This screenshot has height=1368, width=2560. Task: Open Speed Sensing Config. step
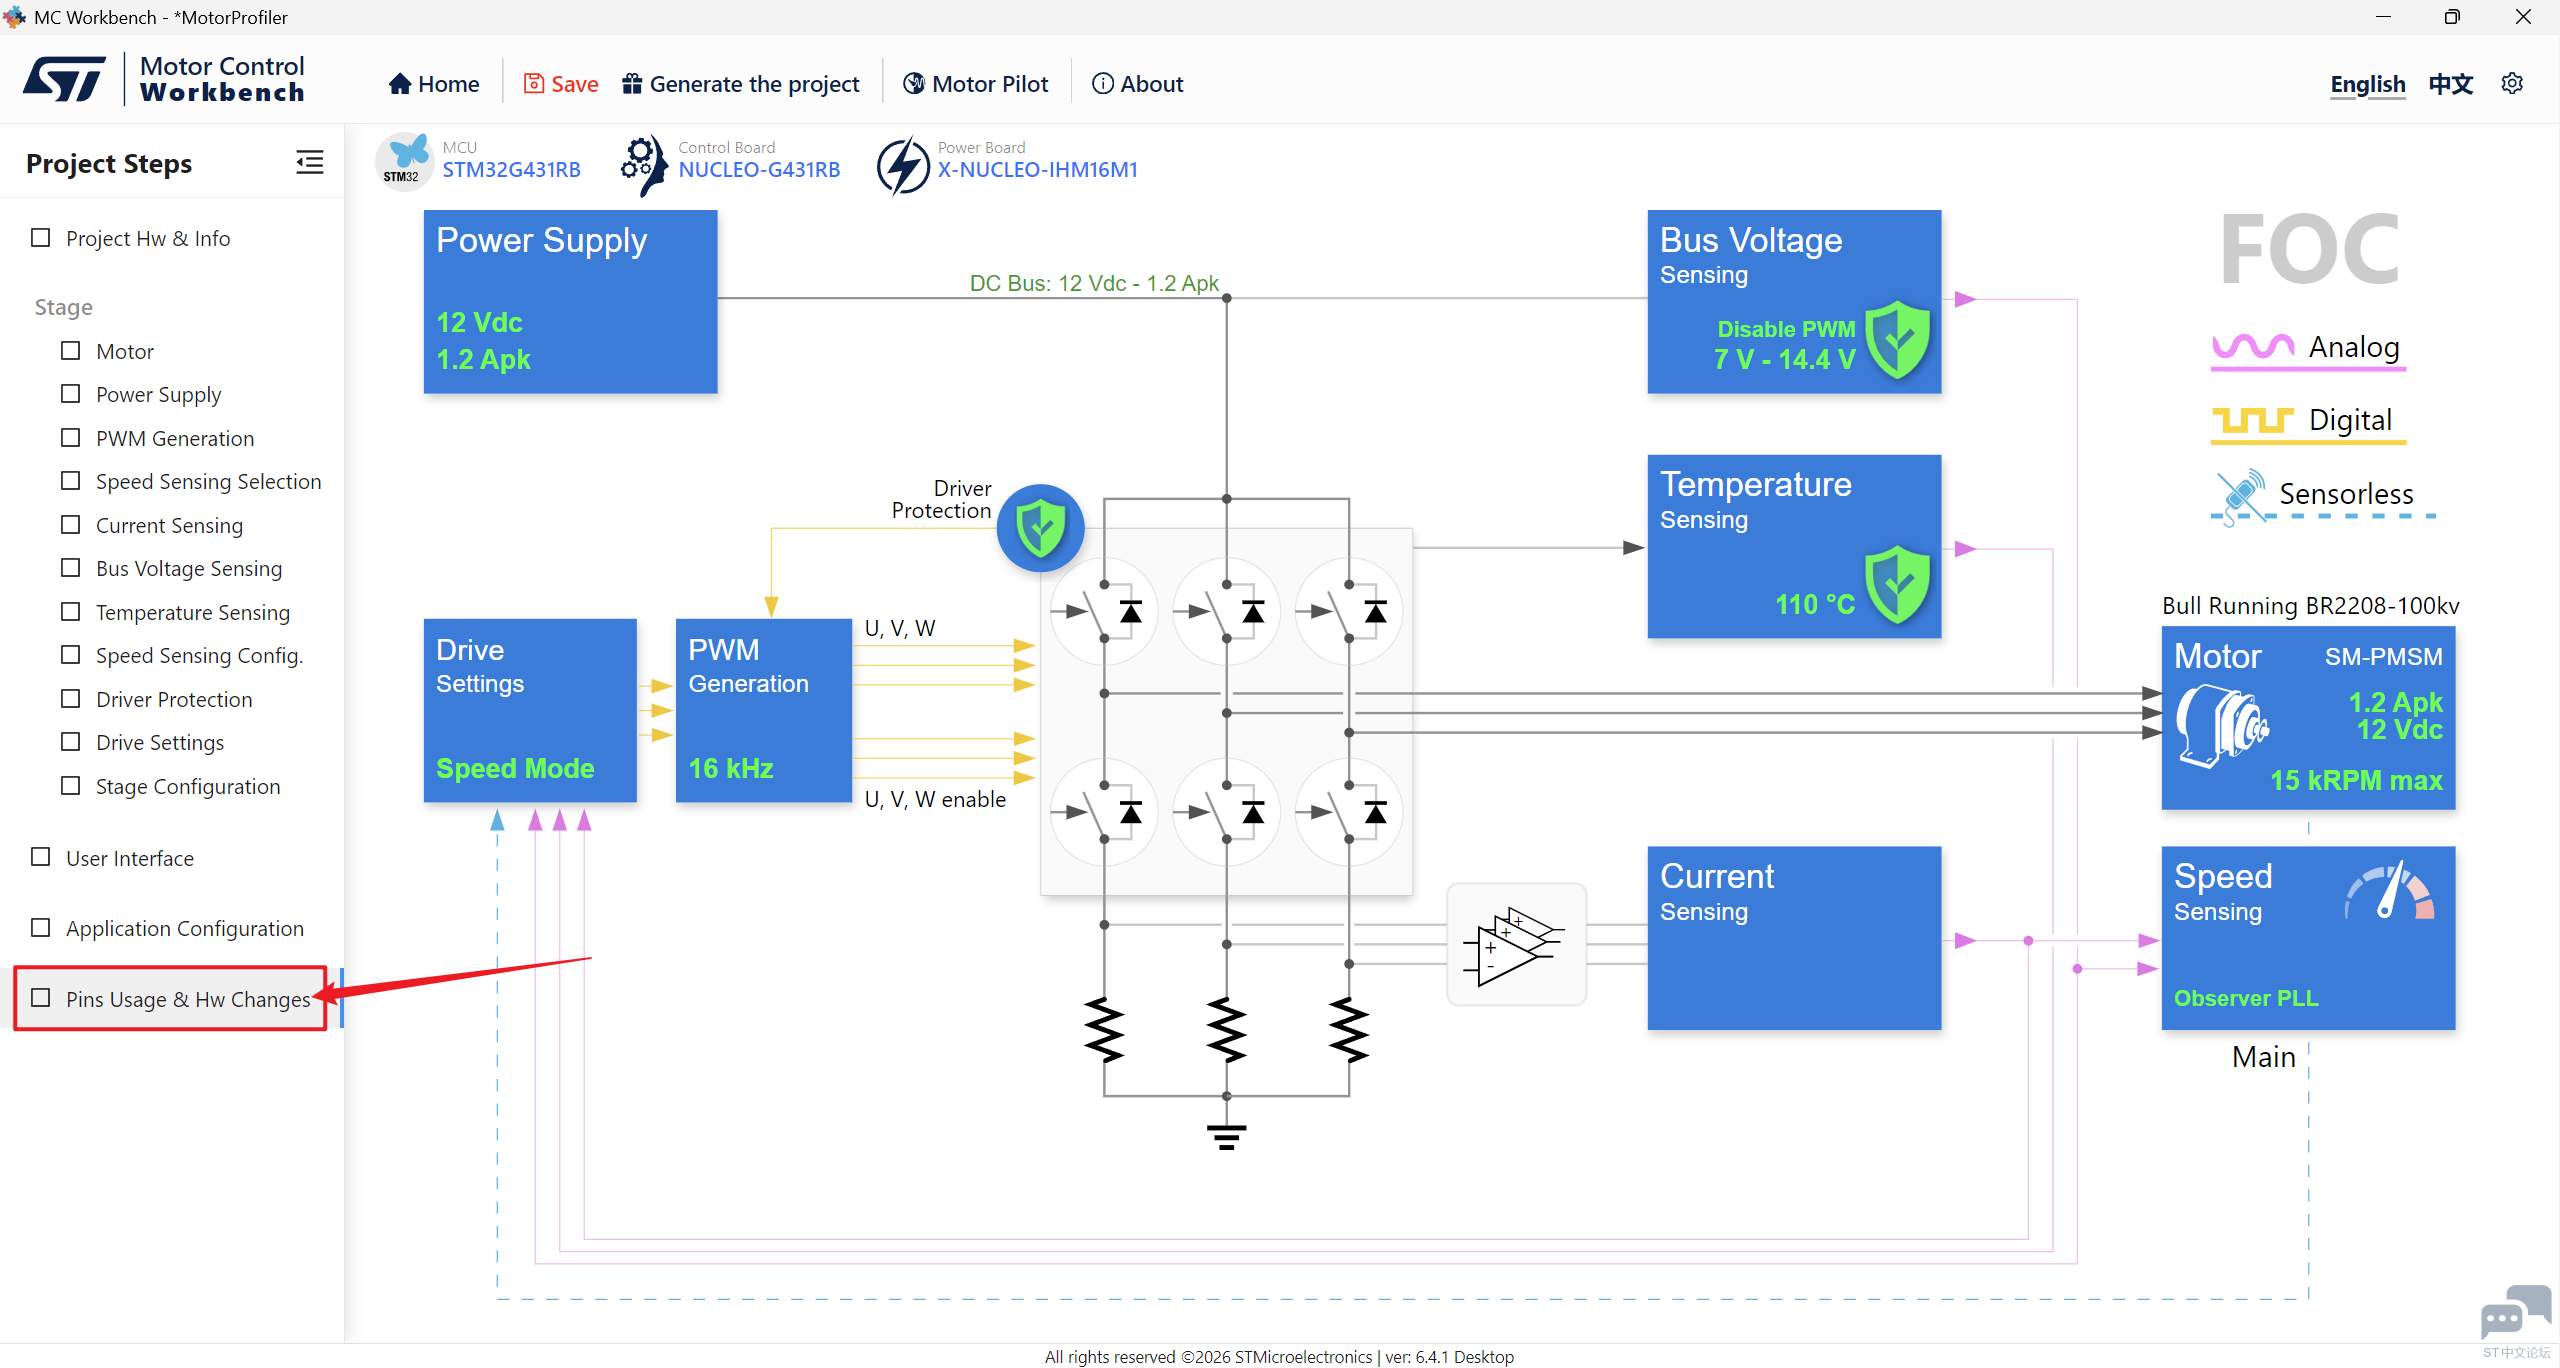(x=199, y=656)
